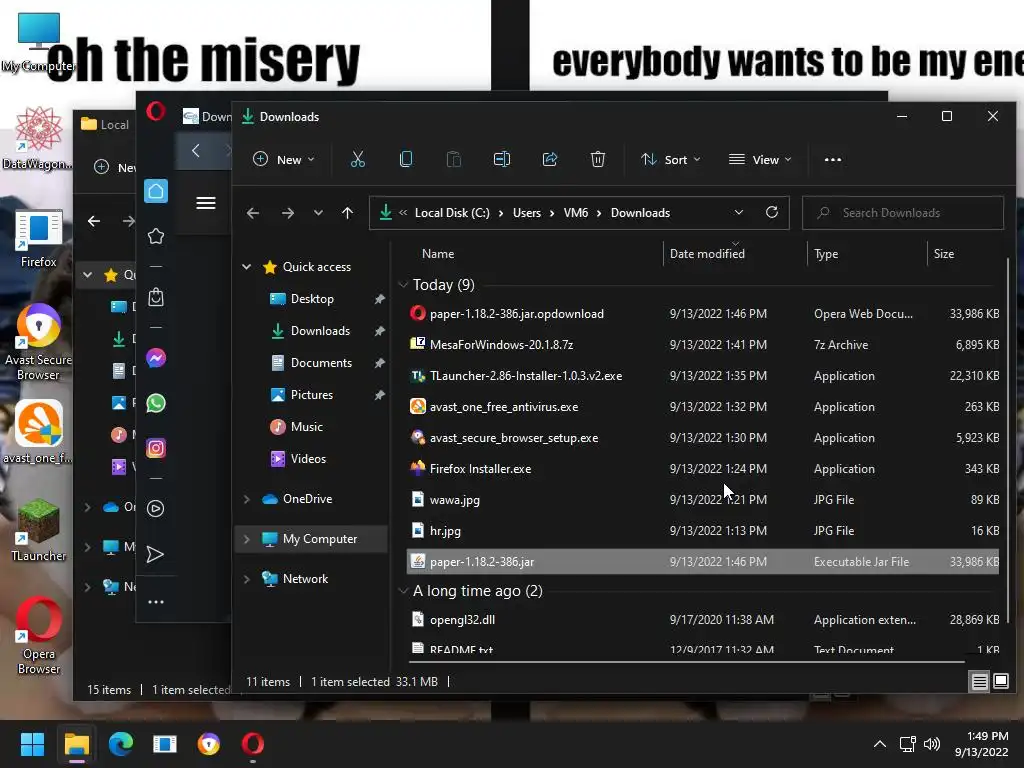This screenshot has height=768, width=1024.
Task: Select wawa.jpg file
Action: click(703, 500)
